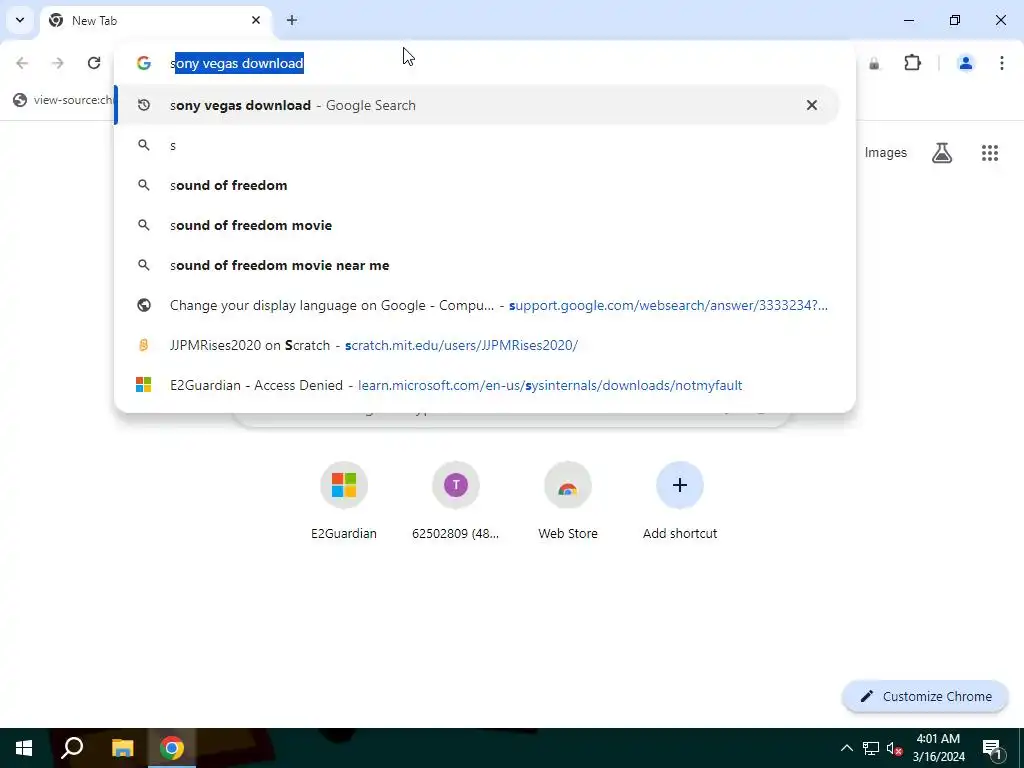Remove sony vegas download suggestion
1024x768 pixels.
(x=812, y=105)
